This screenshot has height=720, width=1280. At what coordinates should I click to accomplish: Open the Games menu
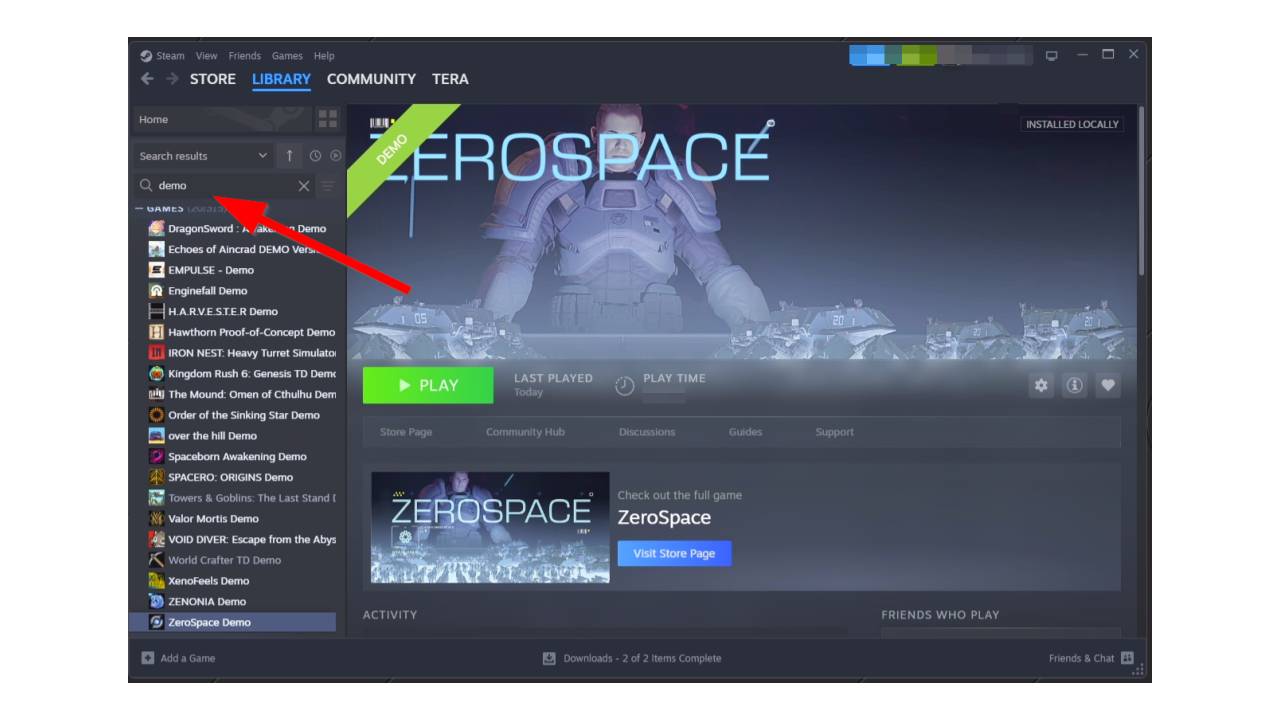pyautogui.click(x=287, y=56)
